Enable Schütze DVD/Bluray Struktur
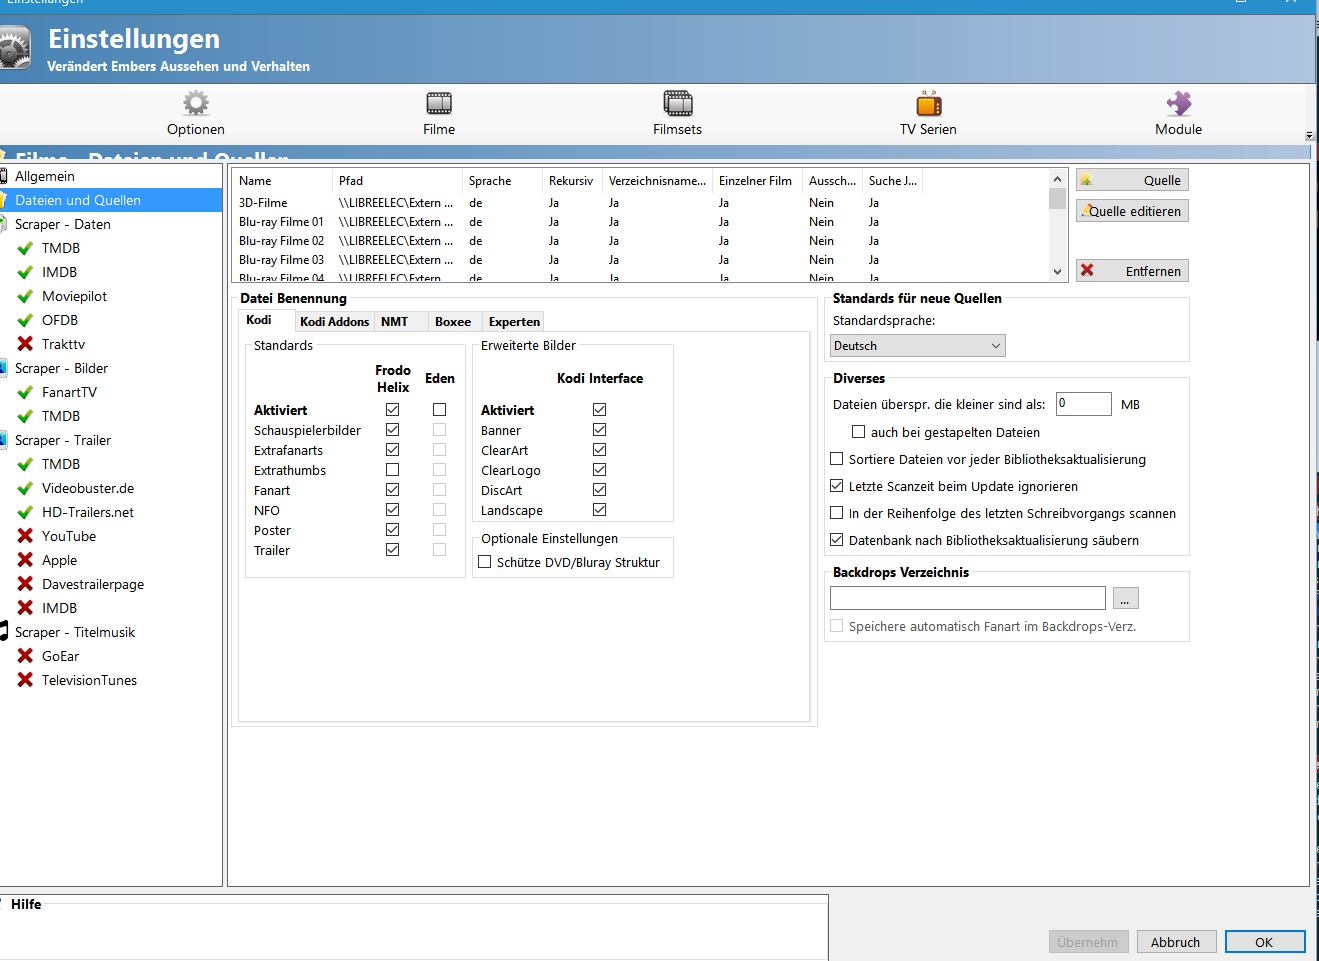Image resolution: width=1319 pixels, height=961 pixels. 485,562
